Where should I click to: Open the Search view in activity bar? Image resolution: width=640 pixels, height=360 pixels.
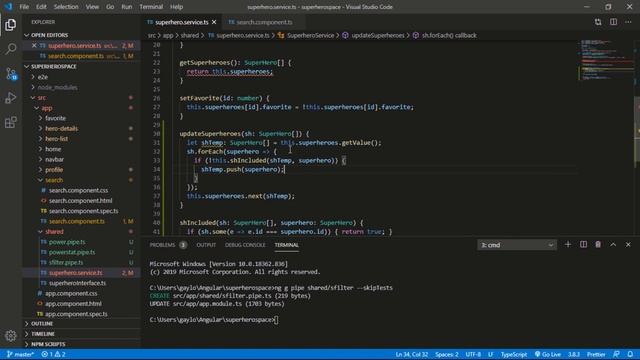click(x=11, y=49)
